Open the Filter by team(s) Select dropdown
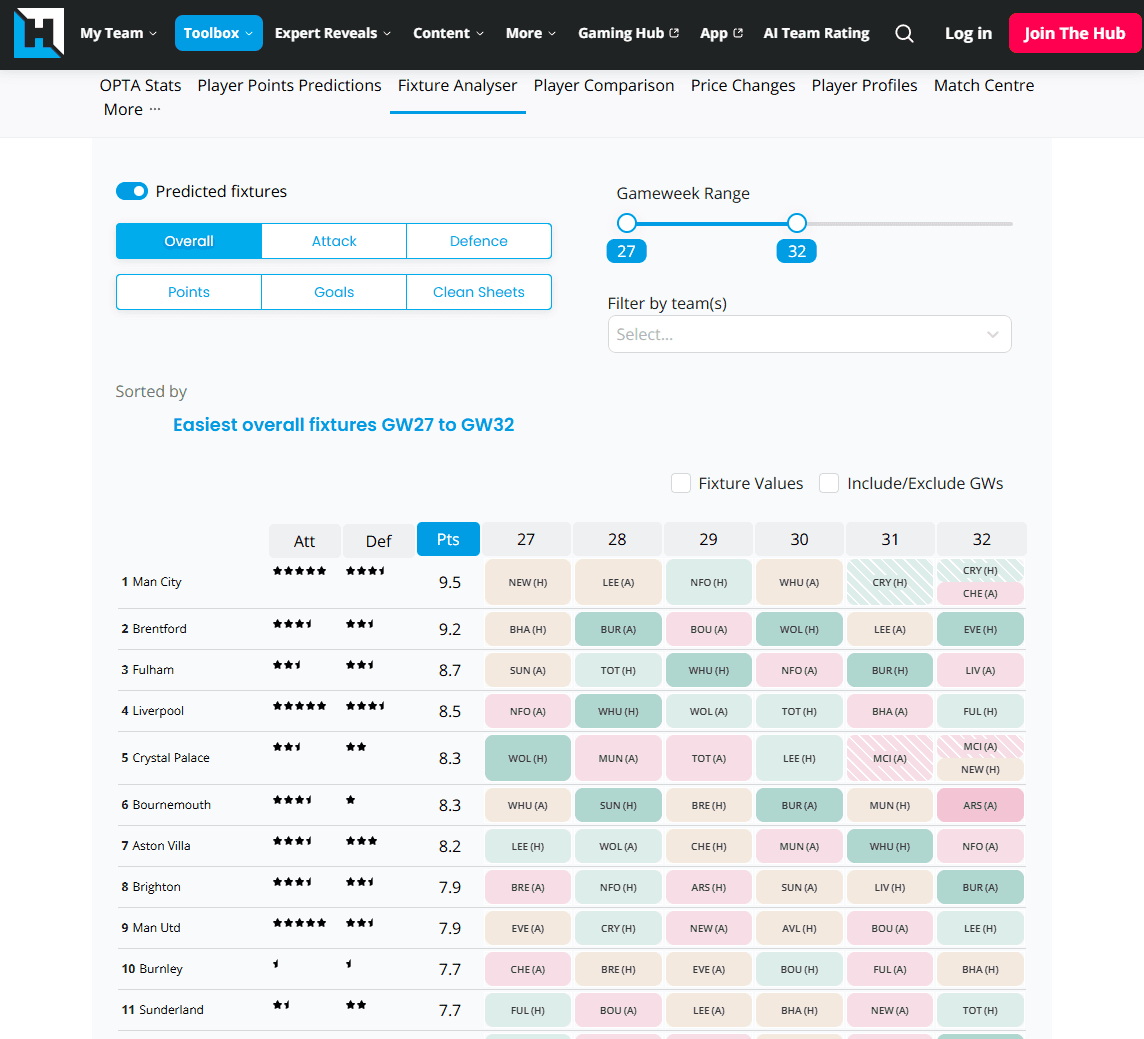The height and width of the screenshot is (1039, 1144). (x=809, y=334)
